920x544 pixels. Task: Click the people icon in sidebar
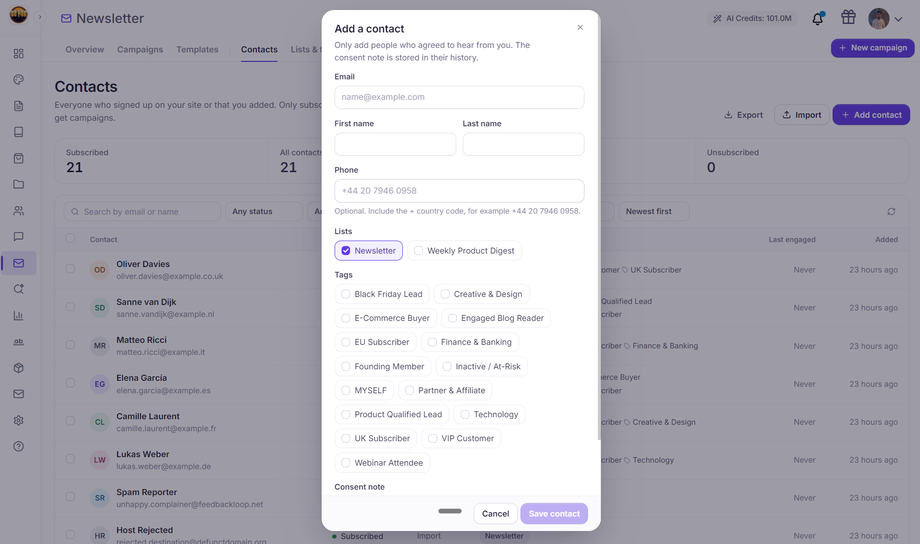19,211
